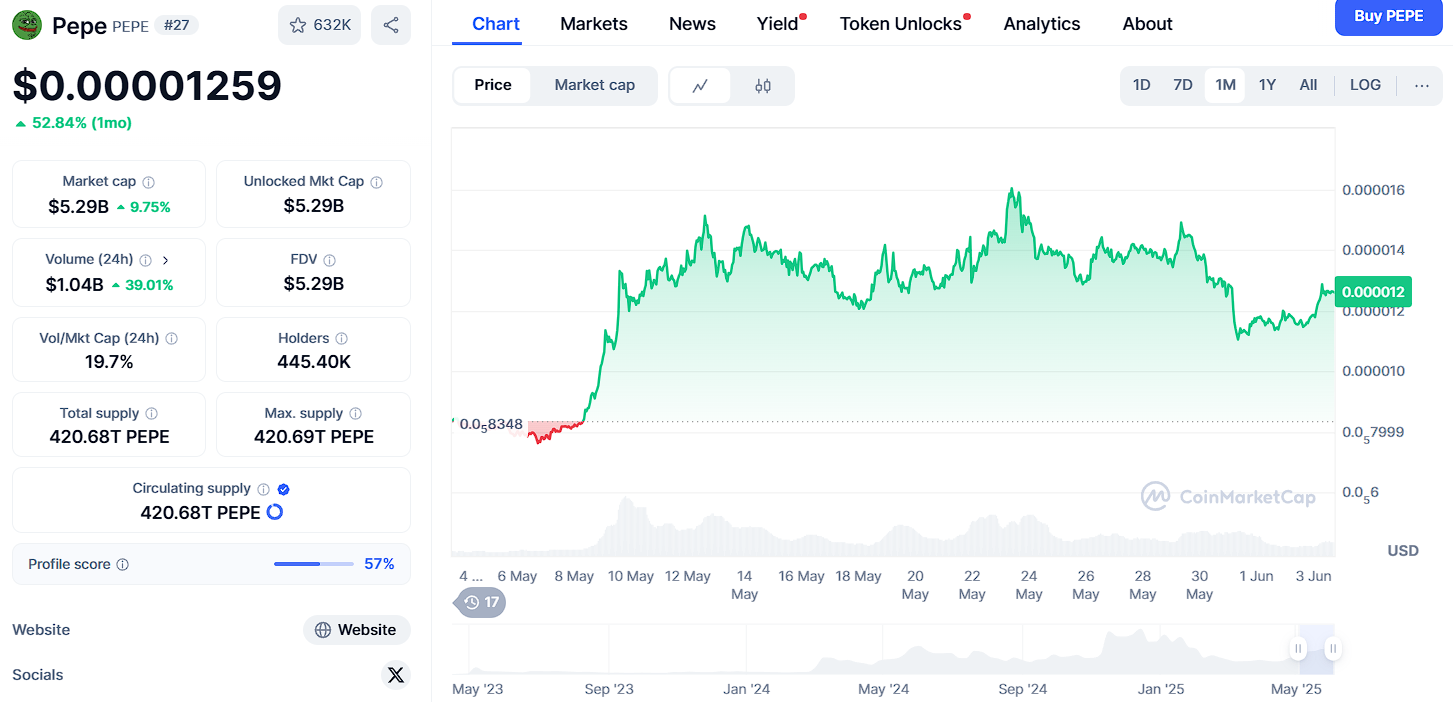Screen dimensions: 1453x702
Task: Set chart range to 7D
Action: (x=1183, y=85)
